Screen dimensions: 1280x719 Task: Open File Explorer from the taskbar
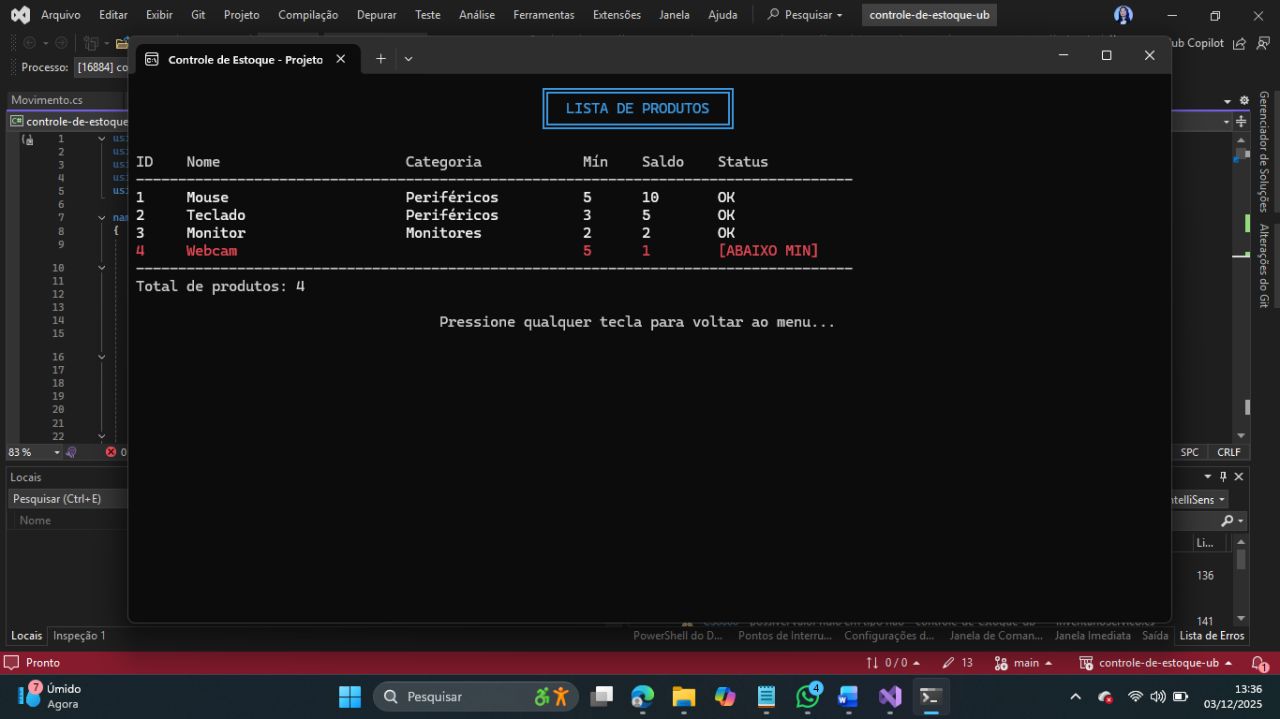pos(684,696)
